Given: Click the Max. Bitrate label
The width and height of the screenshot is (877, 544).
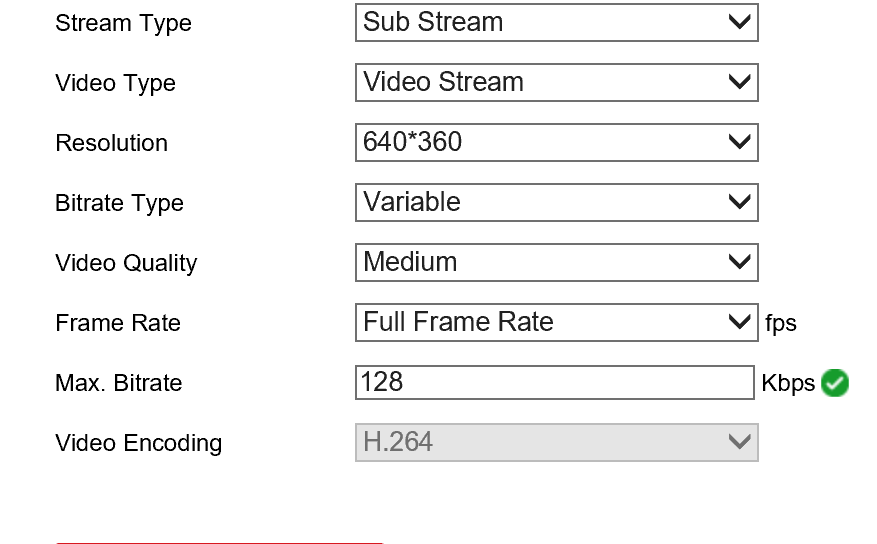Looking at the screenshot, I should (119, 383).
